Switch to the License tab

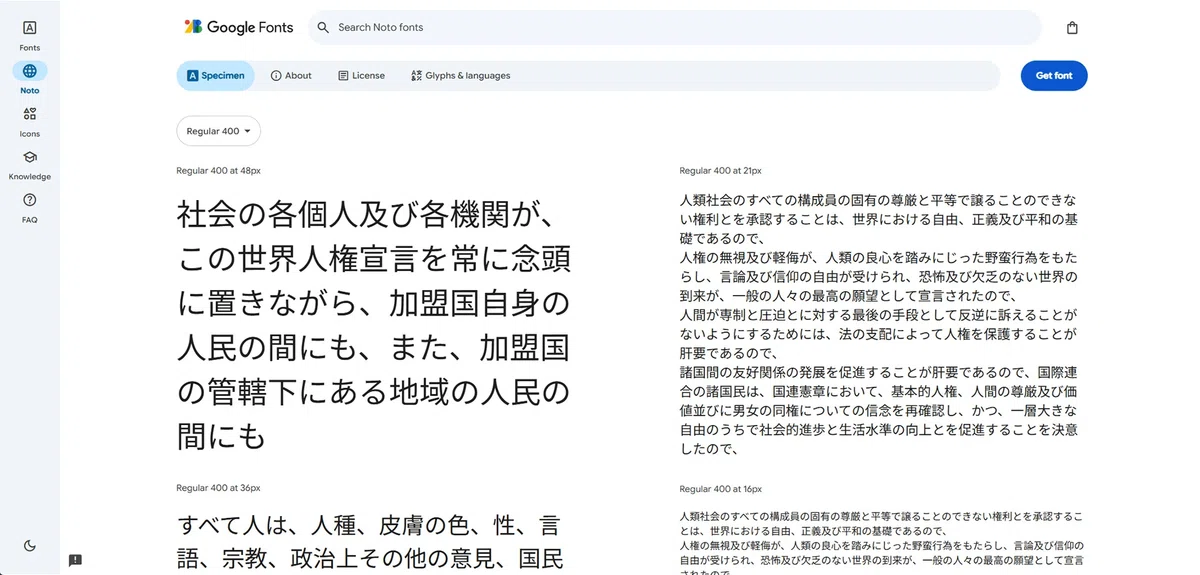point(361,76)
